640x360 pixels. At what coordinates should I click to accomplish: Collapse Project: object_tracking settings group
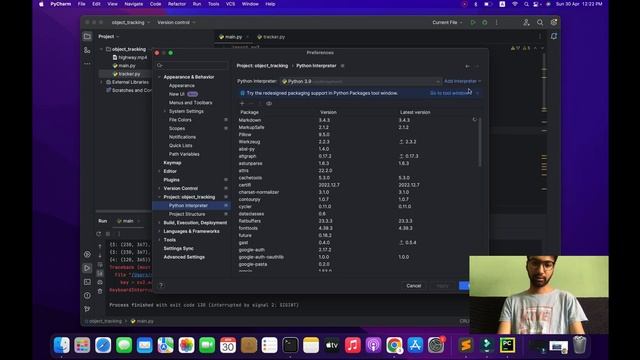(159, 197)
